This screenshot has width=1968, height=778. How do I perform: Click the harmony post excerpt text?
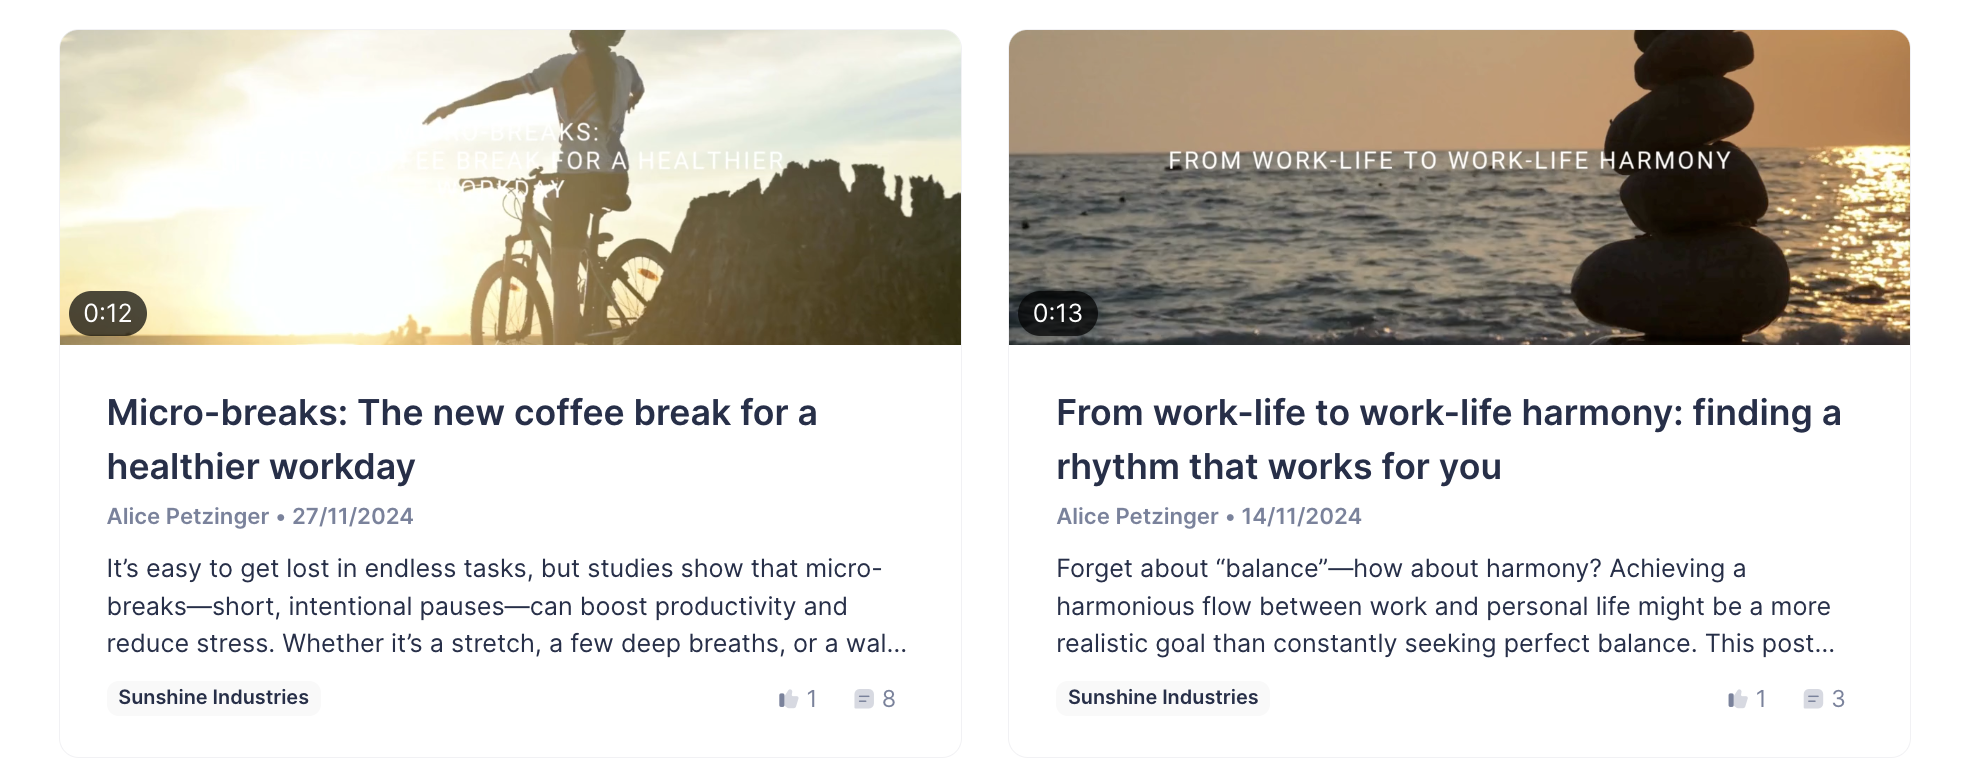tap(1445, 606)
